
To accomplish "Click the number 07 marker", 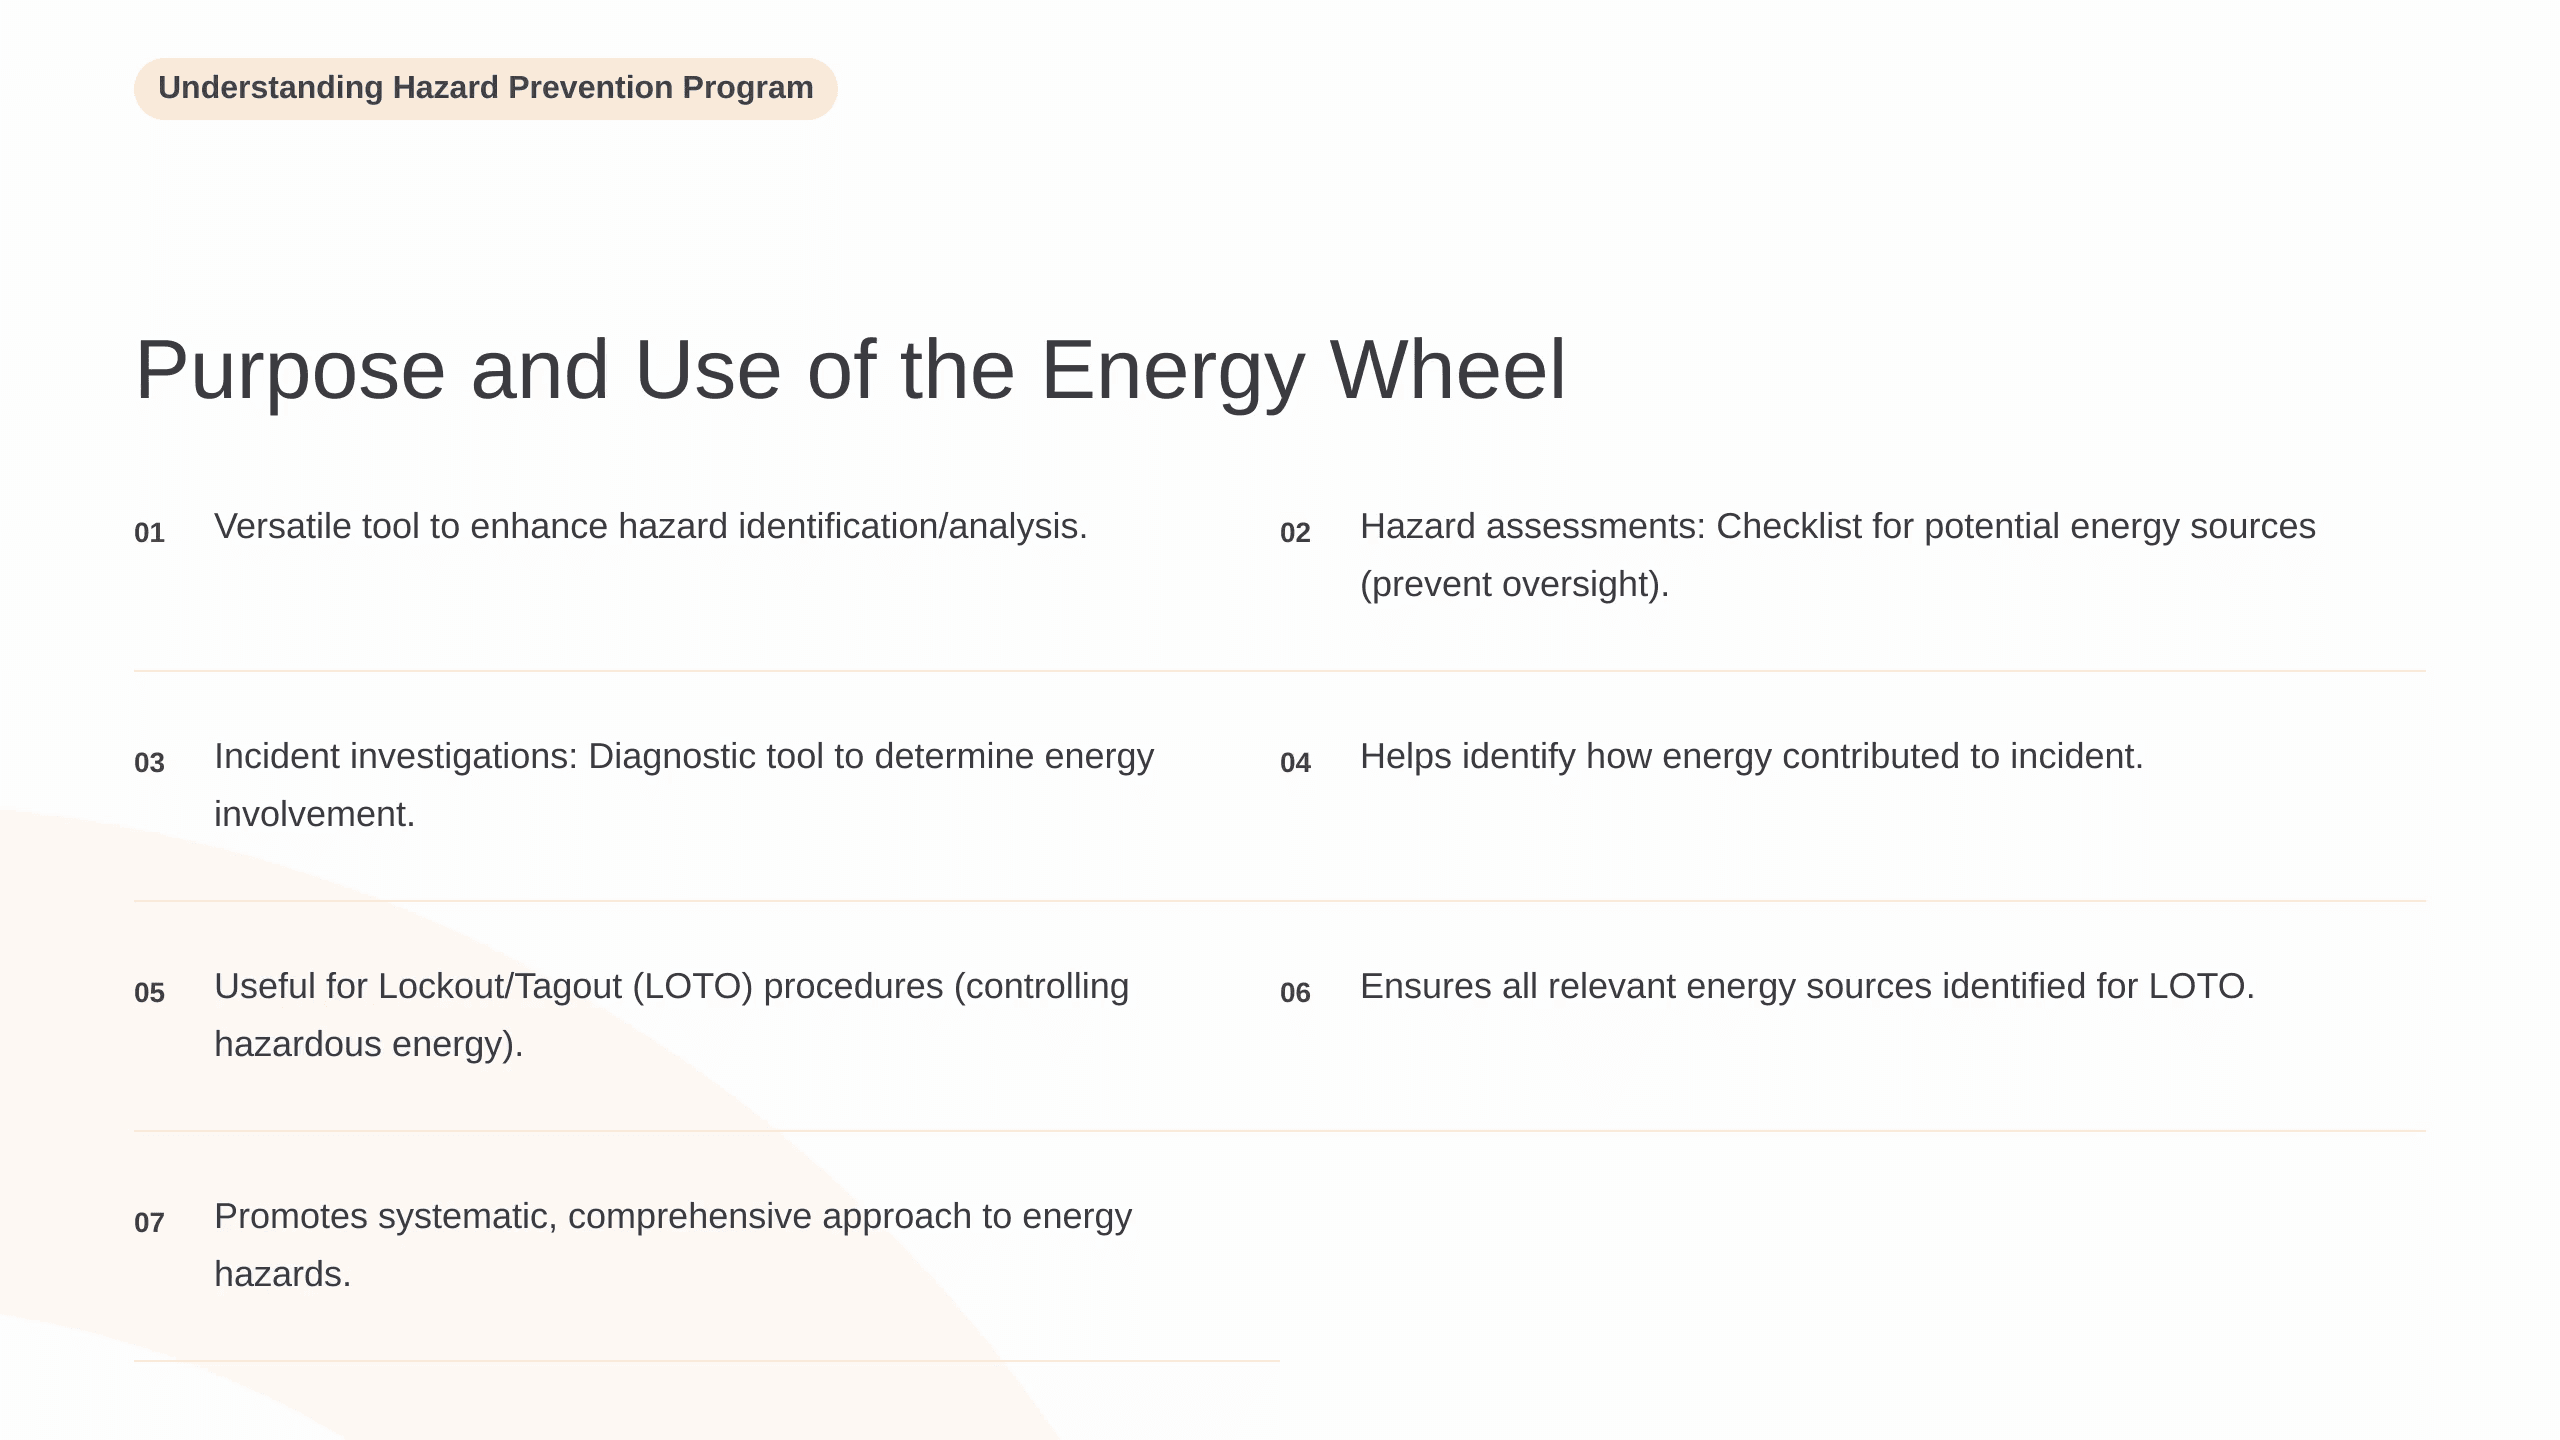I will [149, 1223].
